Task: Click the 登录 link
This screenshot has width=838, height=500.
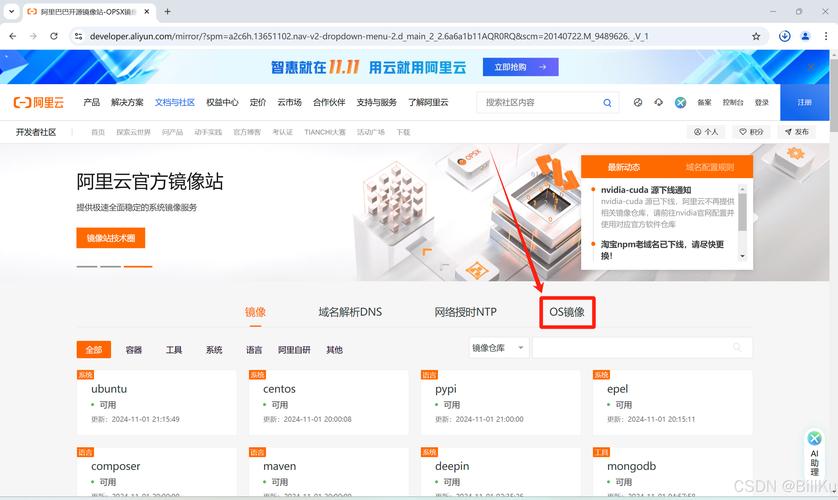Action: [762, 102]
